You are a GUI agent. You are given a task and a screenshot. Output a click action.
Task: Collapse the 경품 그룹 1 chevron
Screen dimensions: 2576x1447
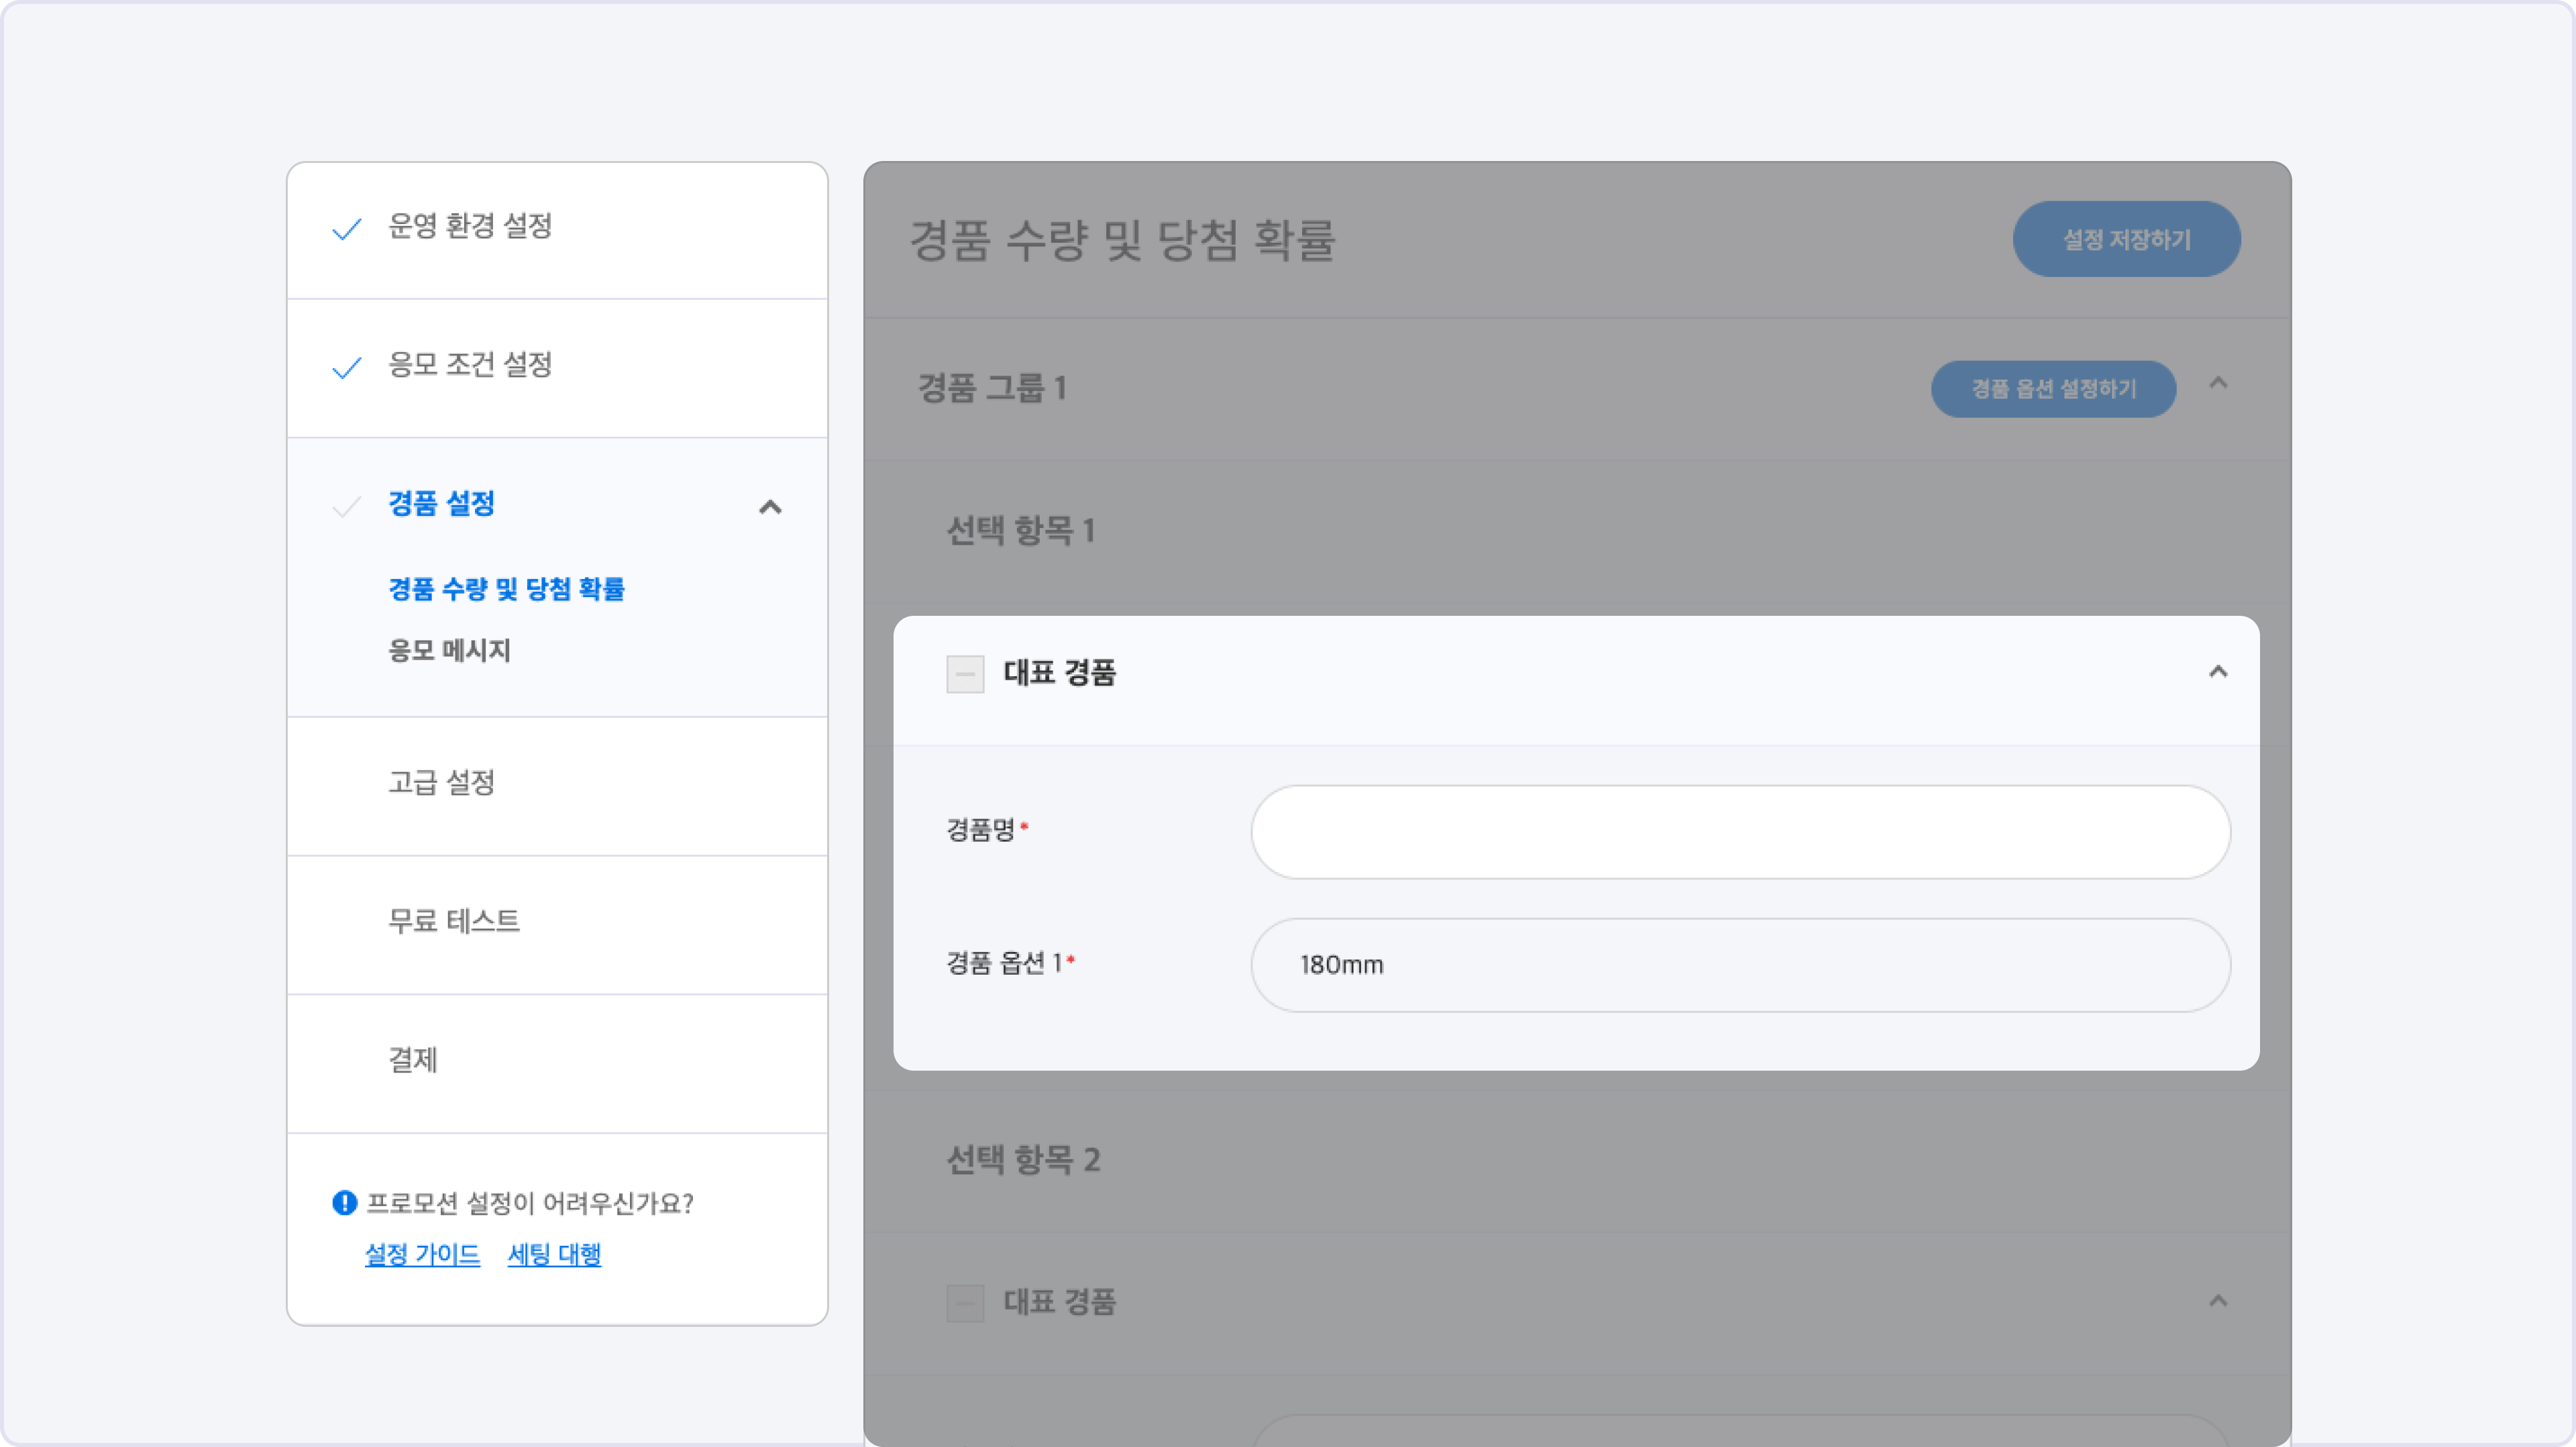click(2218, 383)
